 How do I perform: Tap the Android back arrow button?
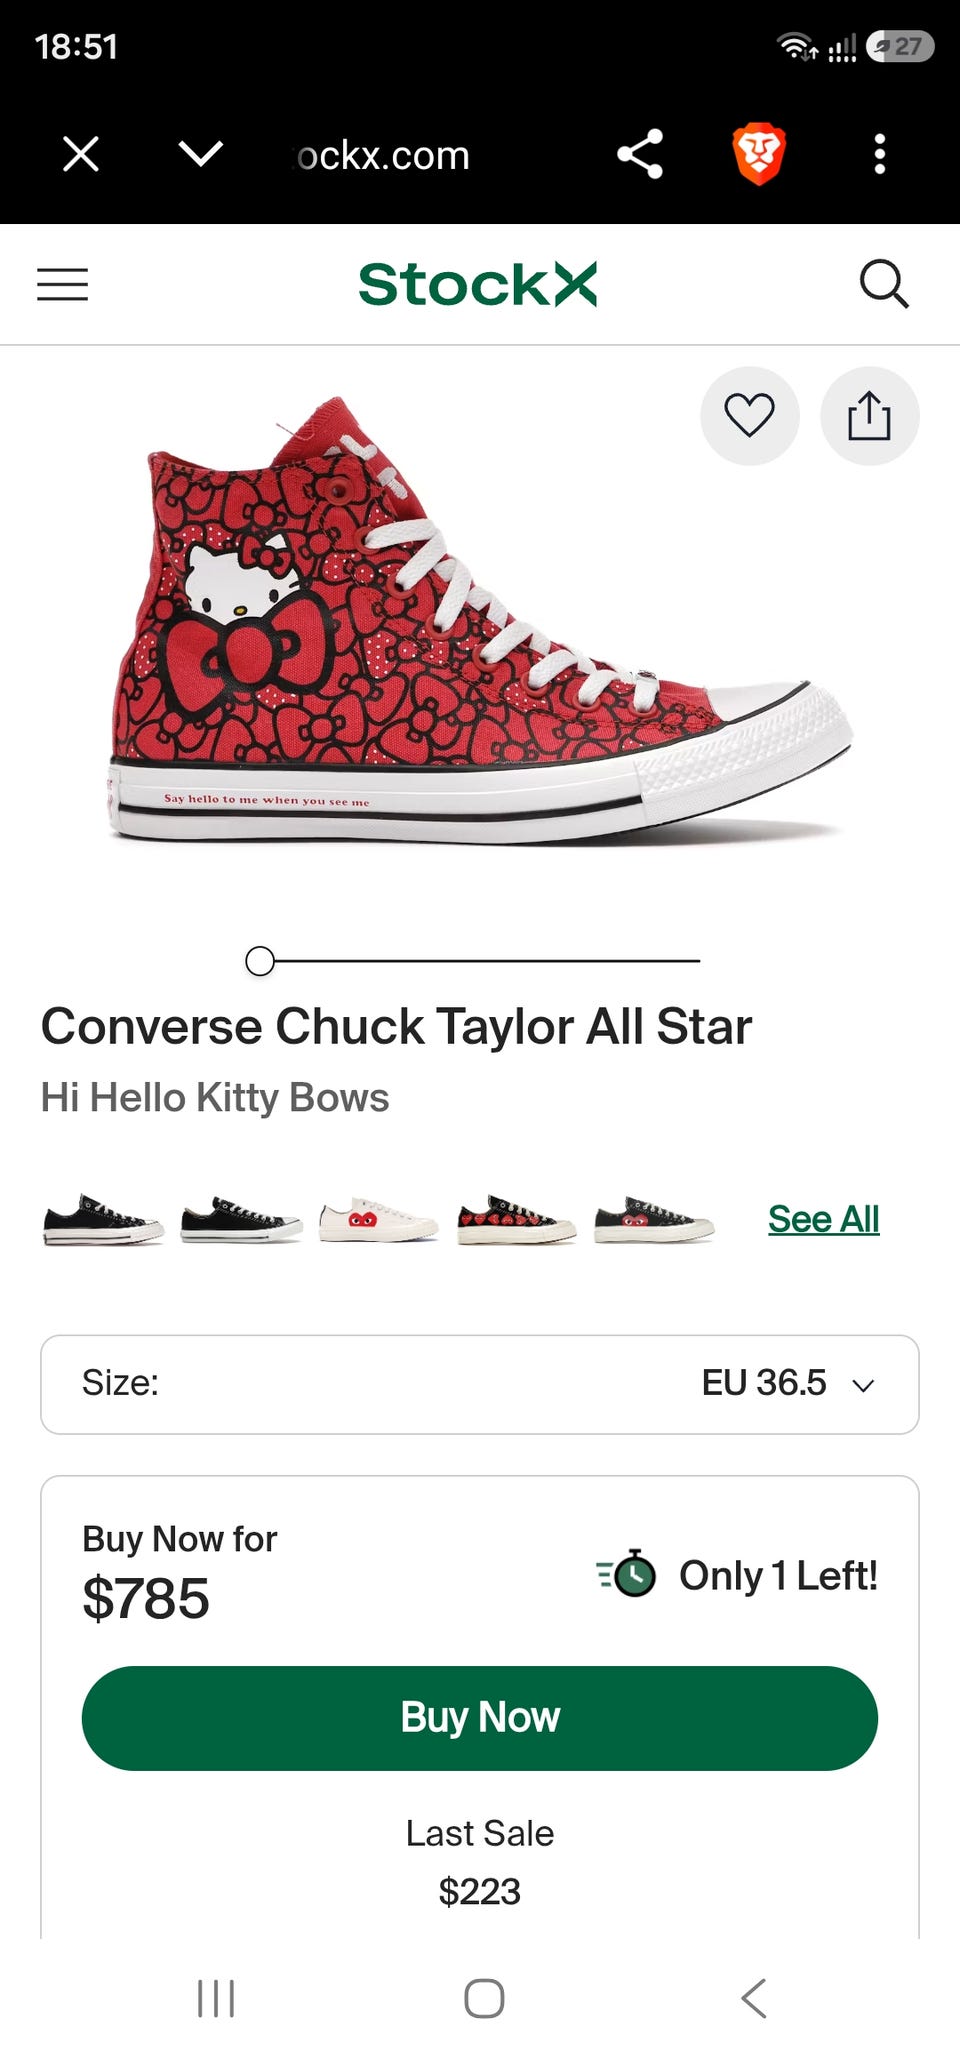click(x=754, y=1998)
